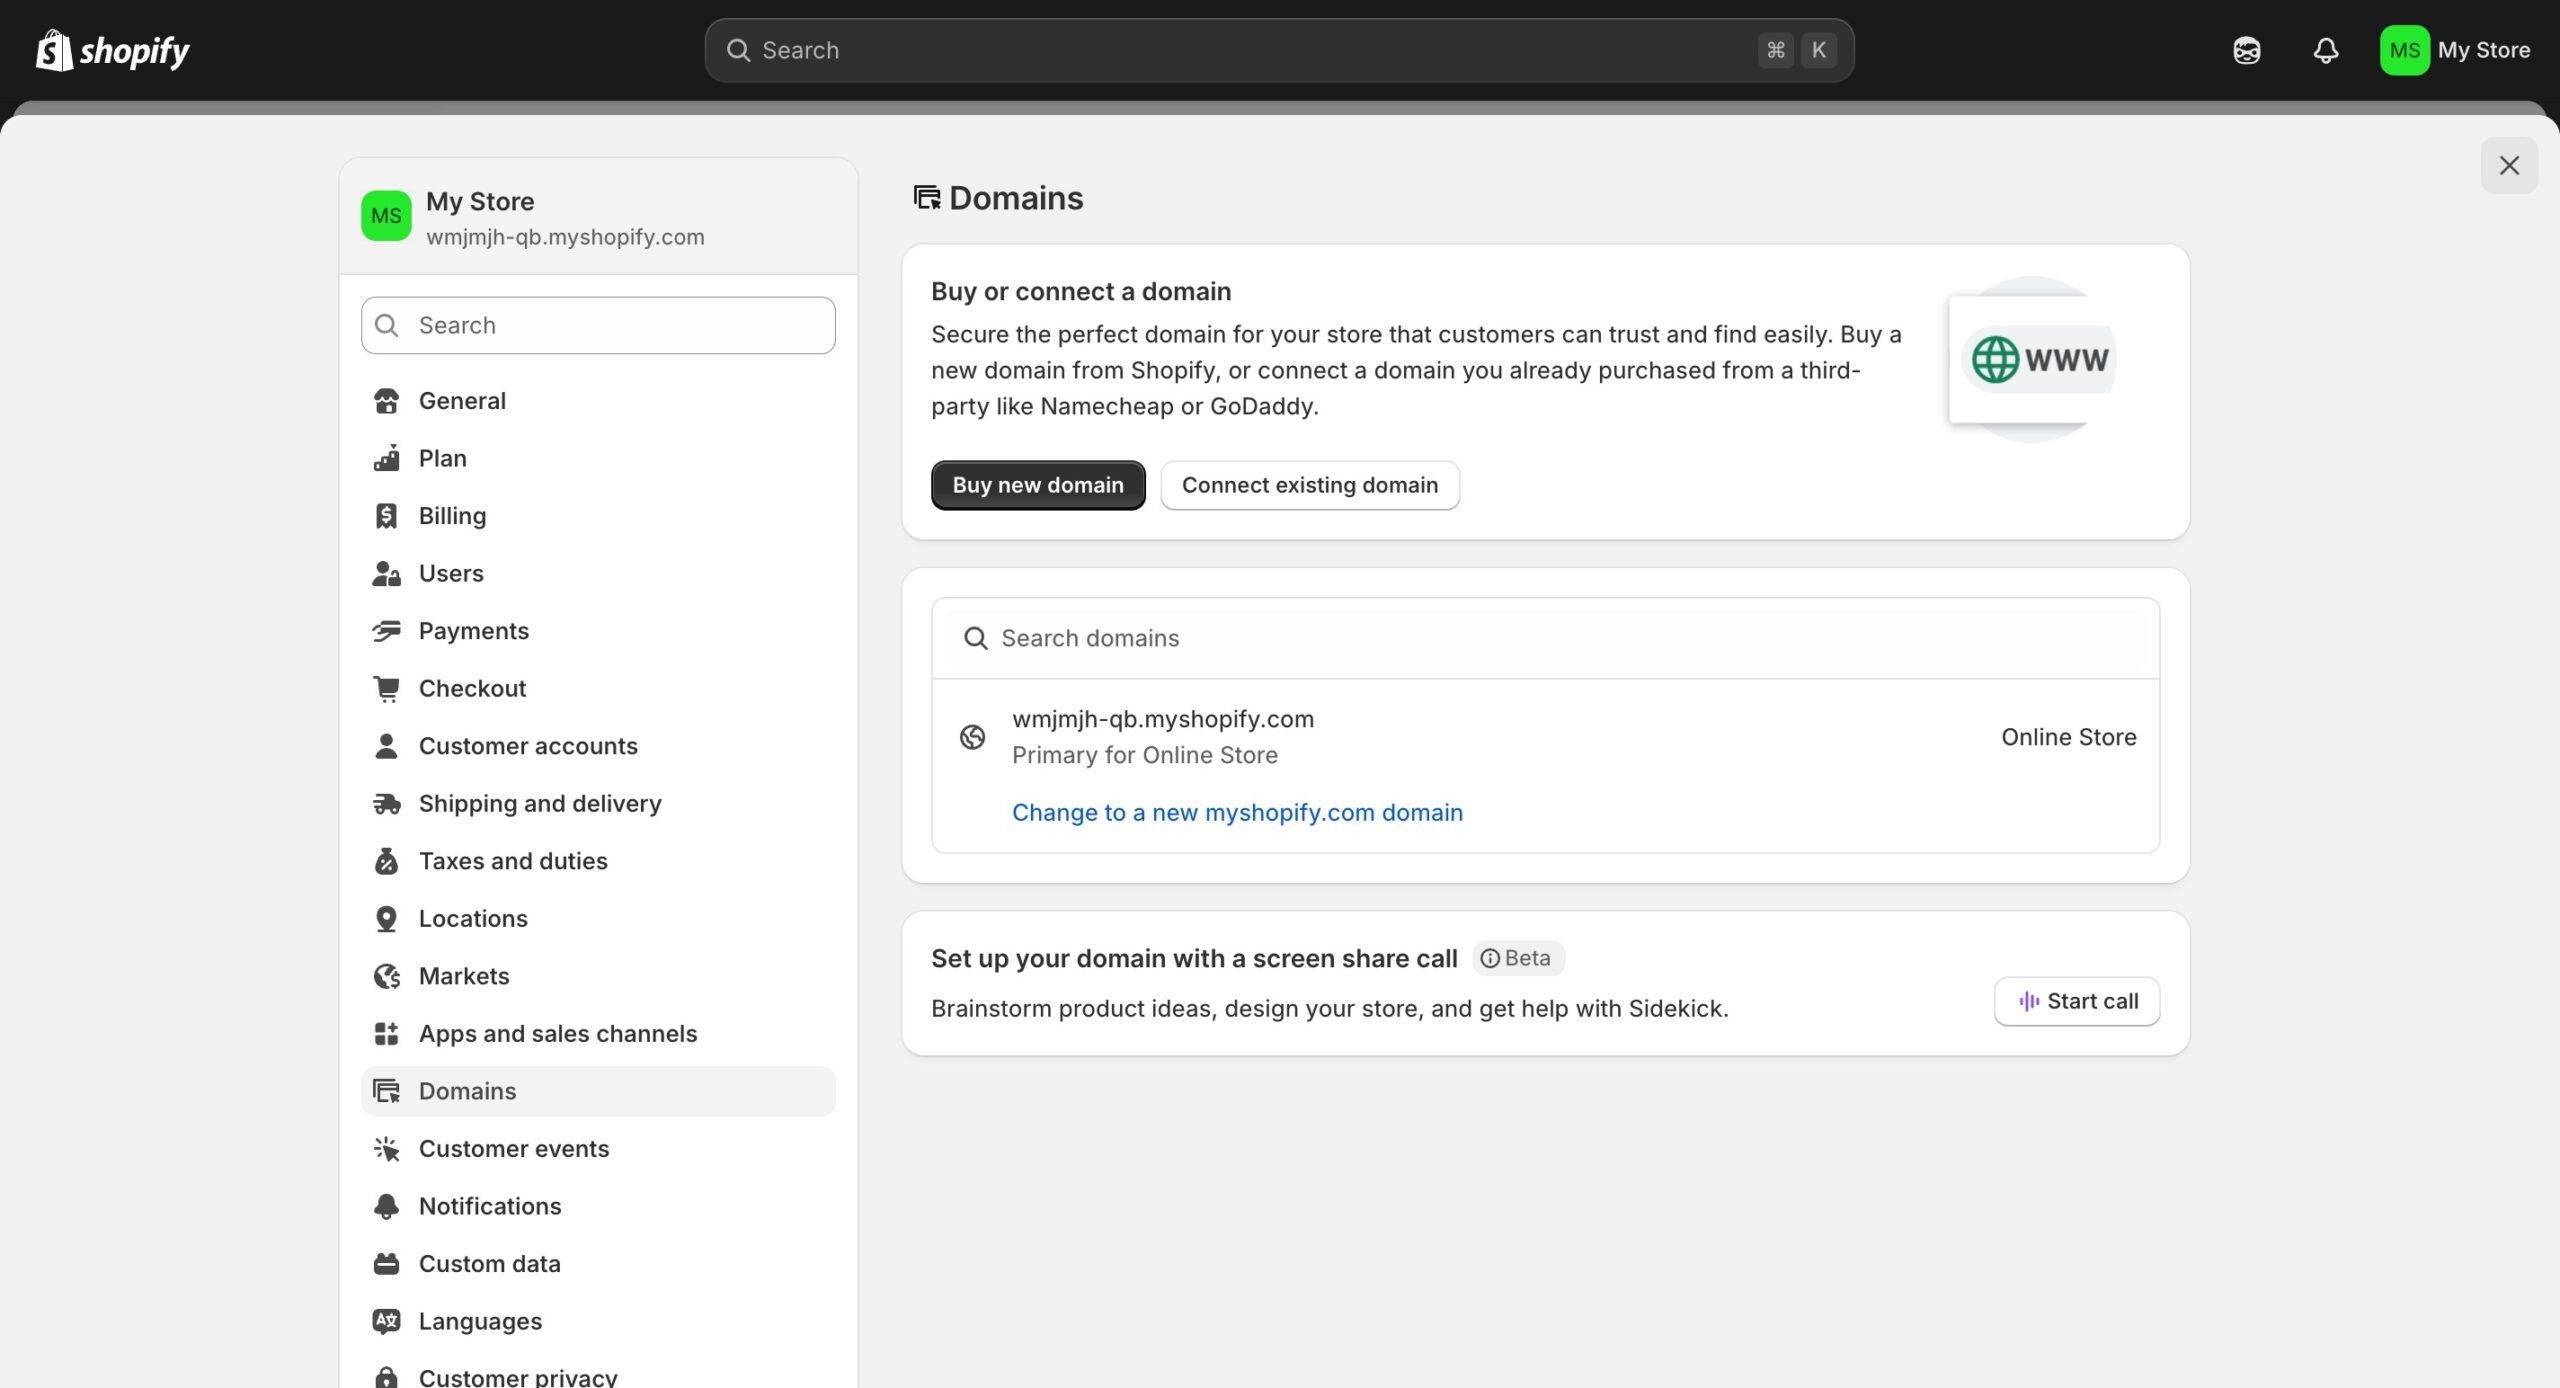Click the Shopify logo in top bar
This screenshot has height=1388, width=2560.
pos(113,50)
